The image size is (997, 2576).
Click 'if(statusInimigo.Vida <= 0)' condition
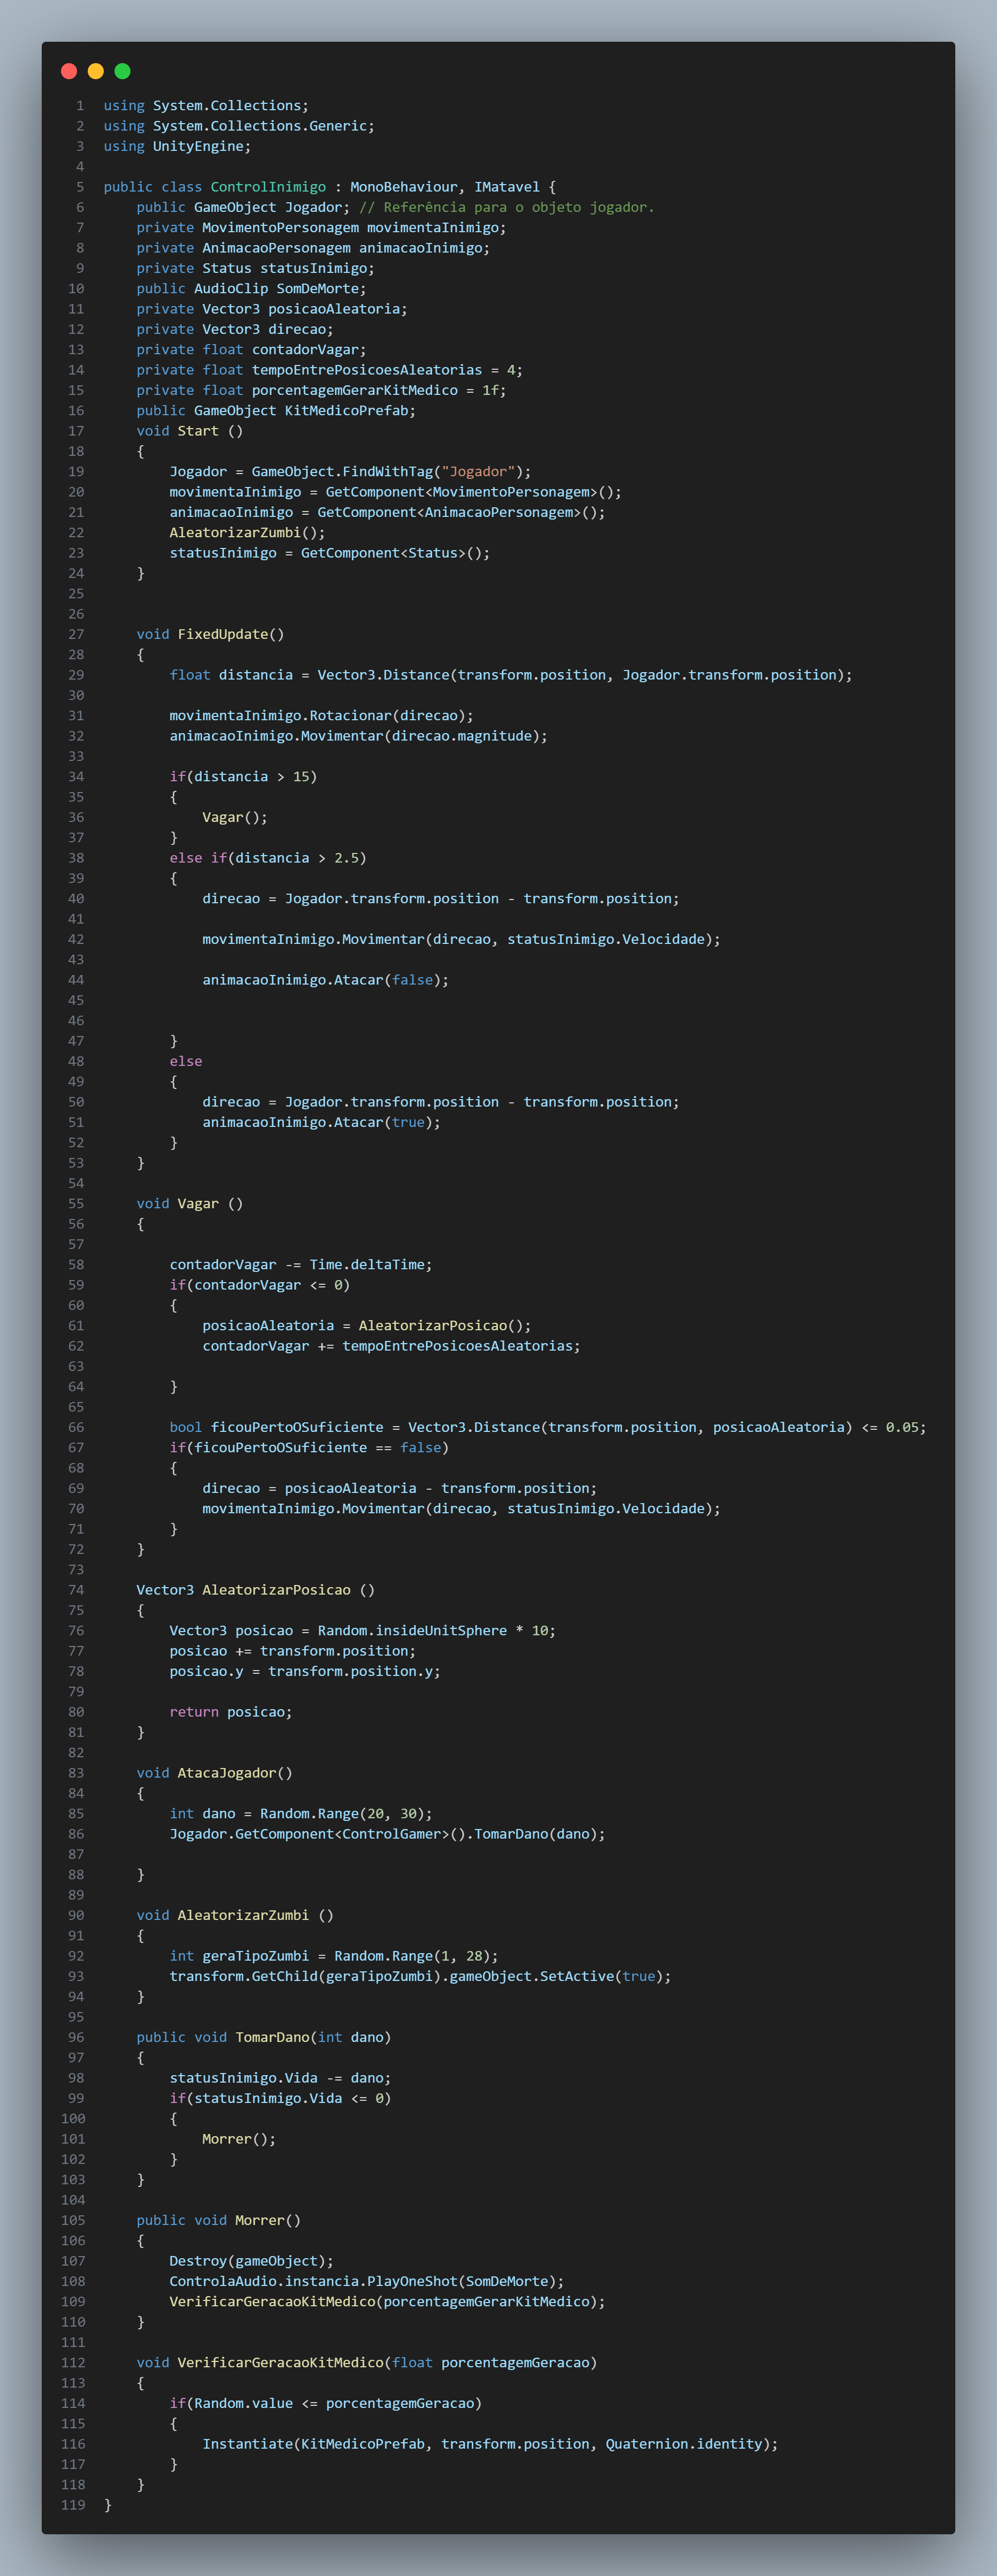pos(280,2098)
